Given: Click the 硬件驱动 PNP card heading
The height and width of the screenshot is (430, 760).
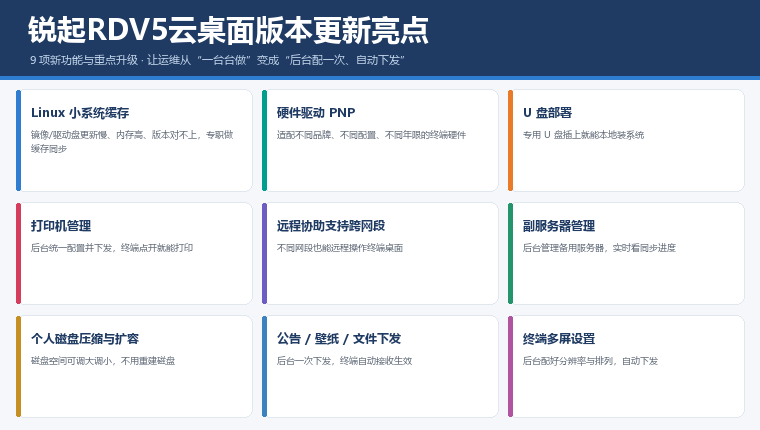Looking at the screenshot, I should pyautogui.click(x=316, y=112).
